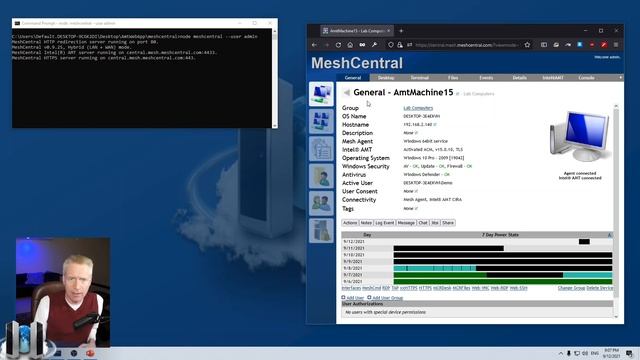
Task: Click the Actions button
Action: pos(350,223)
